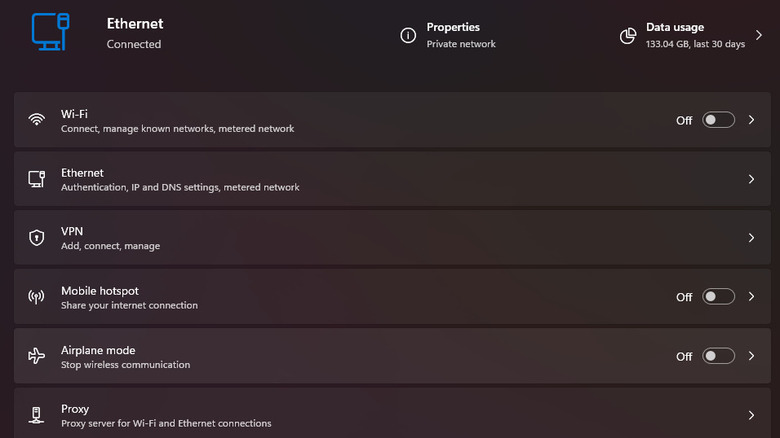Click the Airplane mode plane icon
Screen dimensions: 780x438
[x=37, y=356]
